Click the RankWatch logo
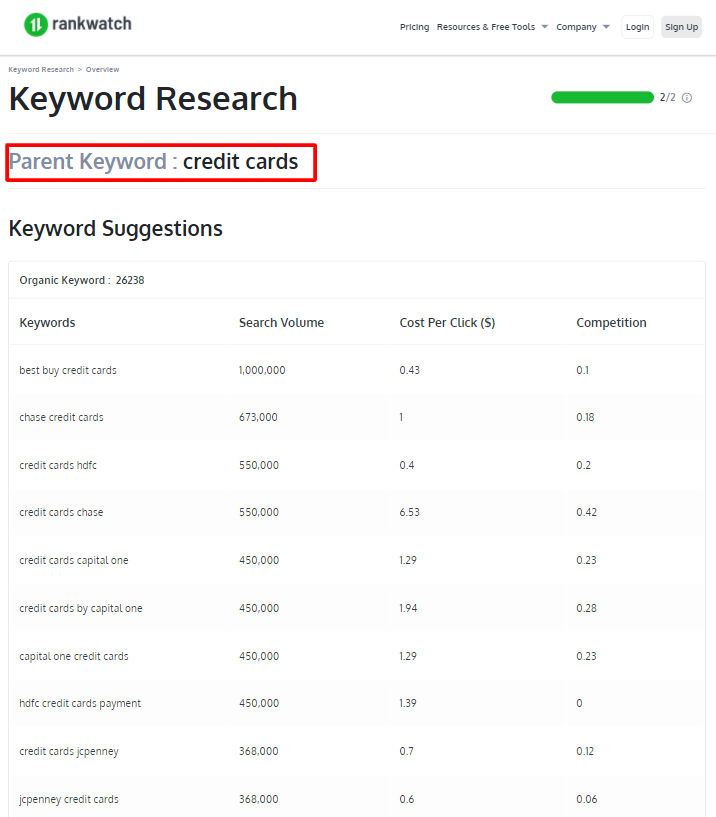 coord(78,24)
